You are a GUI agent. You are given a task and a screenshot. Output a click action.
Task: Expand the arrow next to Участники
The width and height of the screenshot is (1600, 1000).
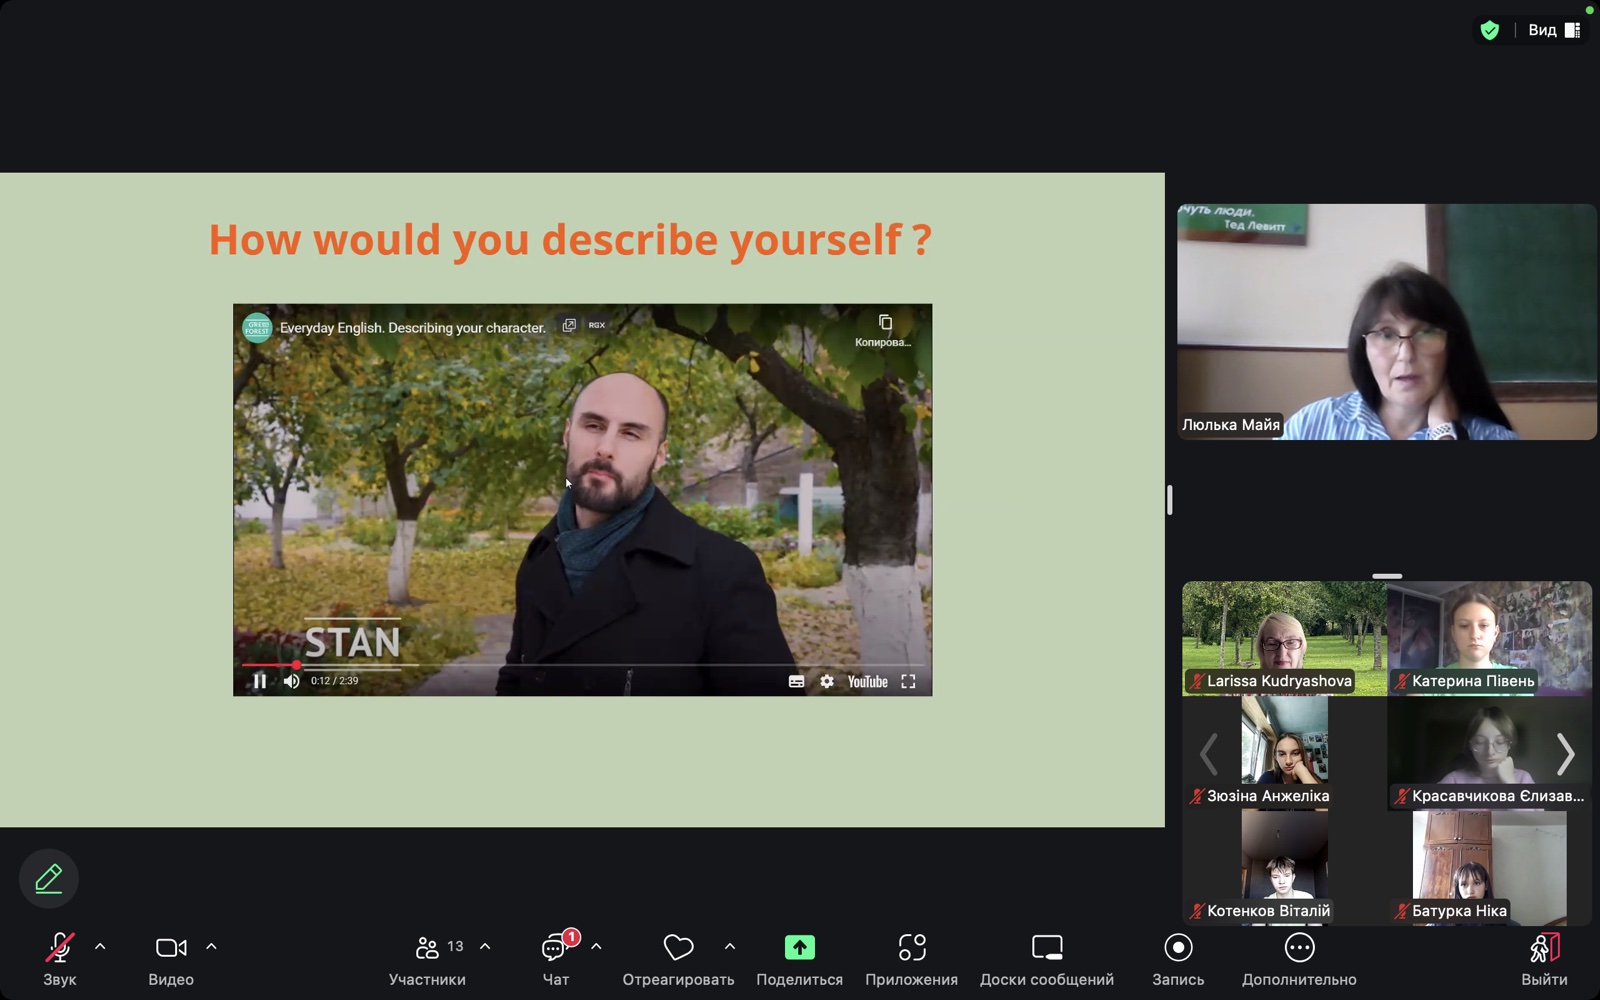click(485, 946)
